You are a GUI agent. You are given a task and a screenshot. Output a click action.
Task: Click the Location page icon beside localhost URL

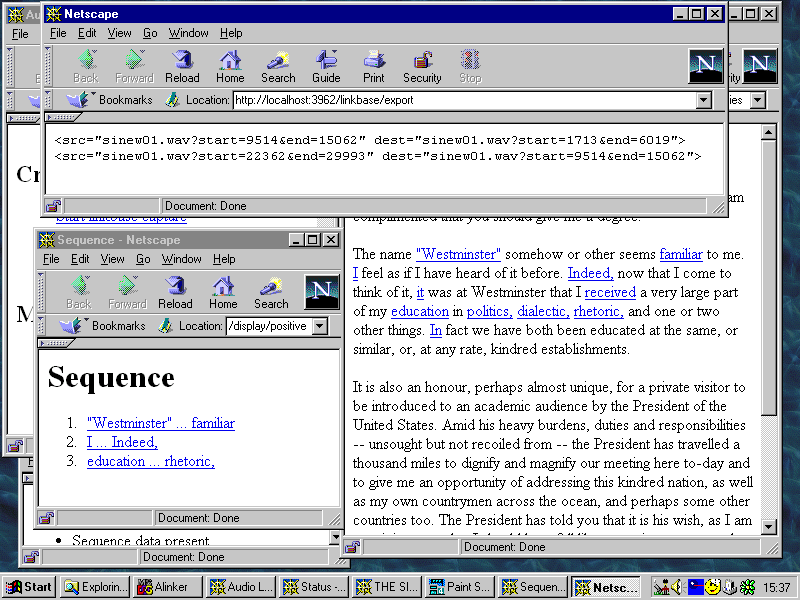tap(172, 99)
